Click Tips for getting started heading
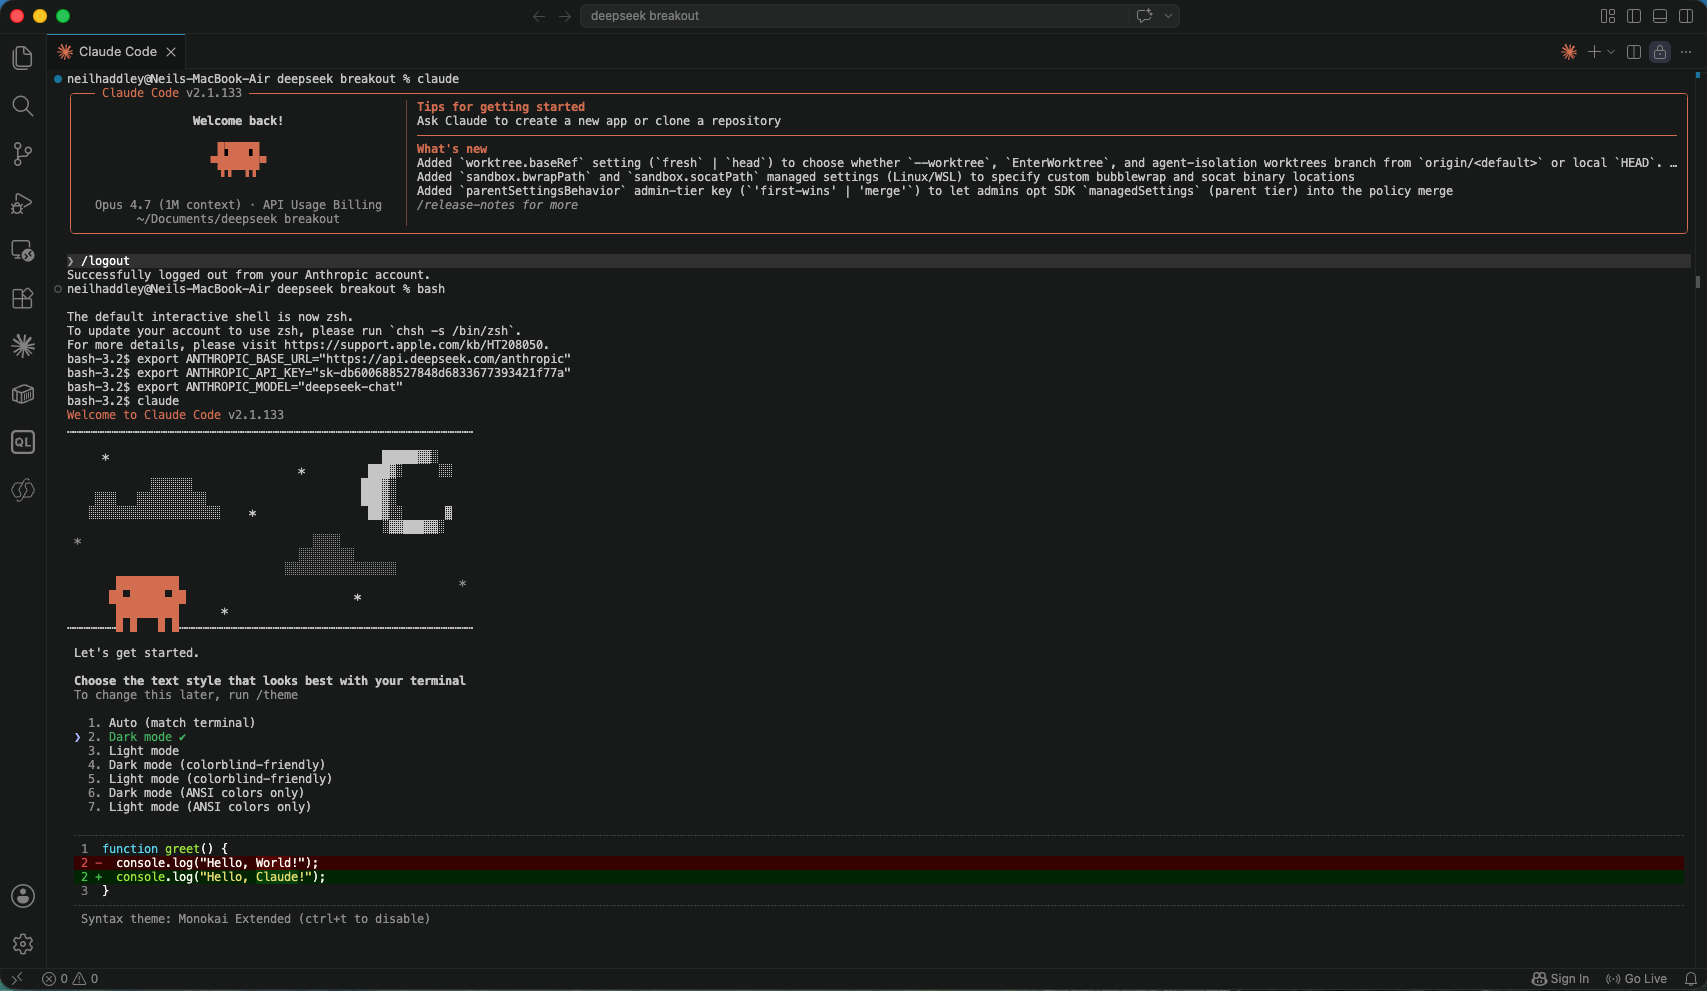 coord(501,107)
